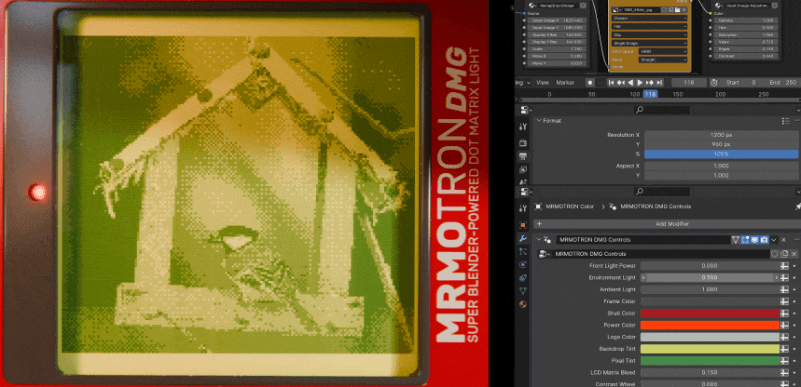
Task: Open the modifier extras dropdown arrow
Action: [774, 239]
